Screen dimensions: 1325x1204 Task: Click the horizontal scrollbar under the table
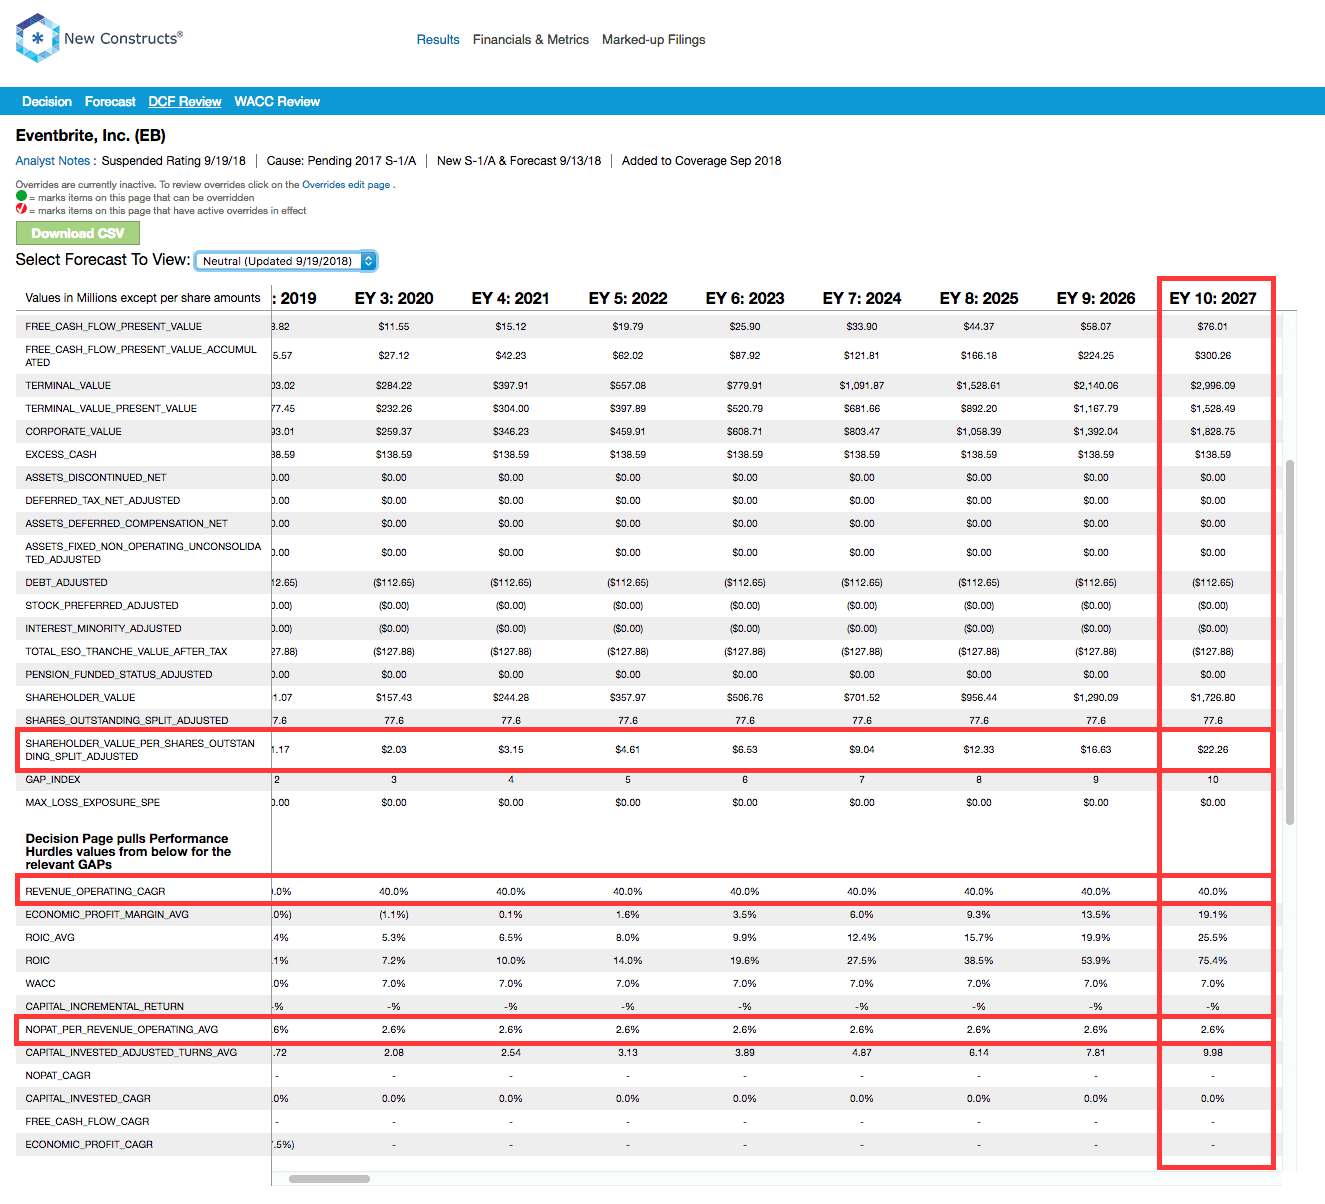(329, 1179)
